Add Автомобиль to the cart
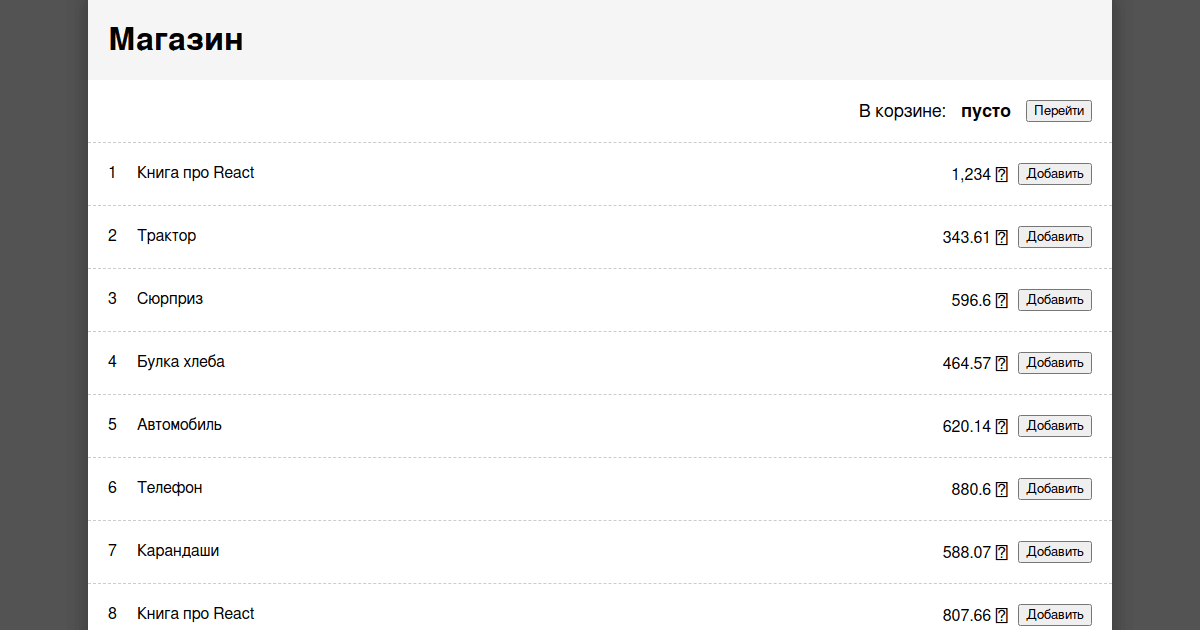Image resolution: width=1200 pixels, height=630 pixels. point(1054,426)
